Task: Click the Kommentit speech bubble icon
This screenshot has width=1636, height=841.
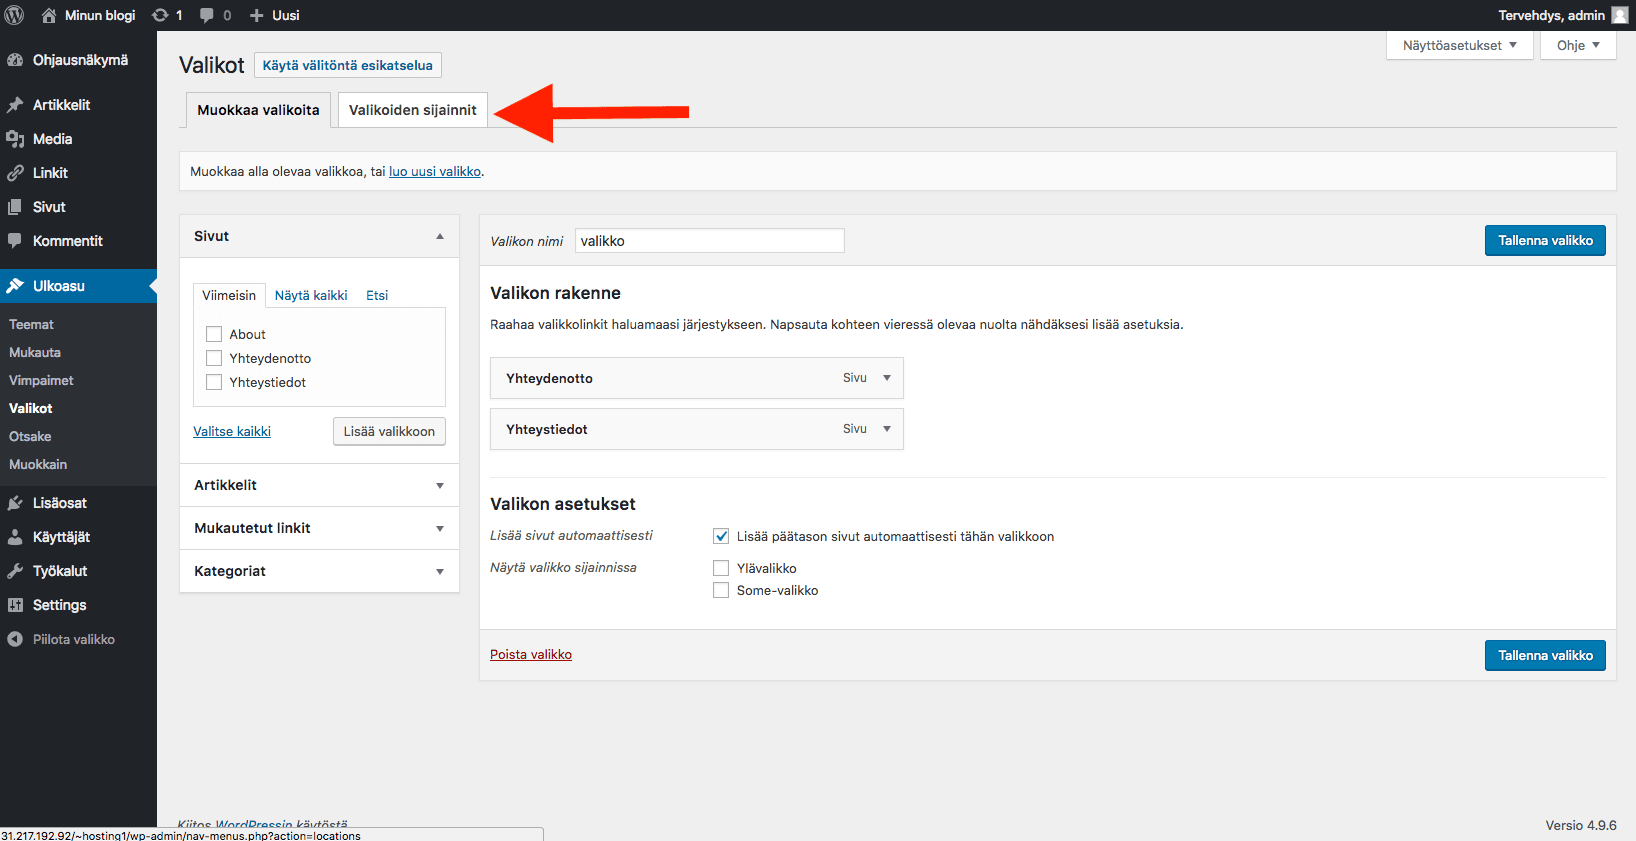Action: click(x=15, y=241)
